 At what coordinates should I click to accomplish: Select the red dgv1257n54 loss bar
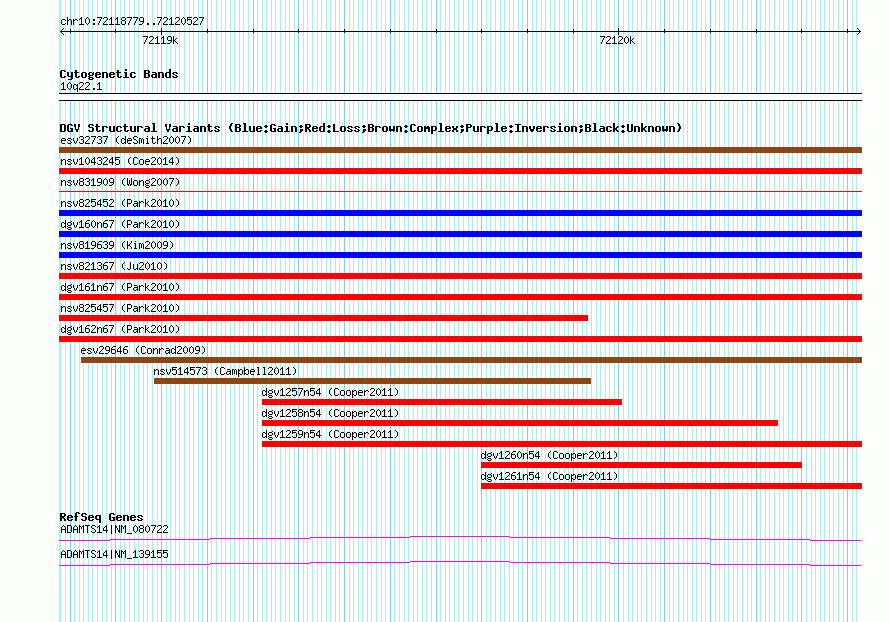(442, 402)
